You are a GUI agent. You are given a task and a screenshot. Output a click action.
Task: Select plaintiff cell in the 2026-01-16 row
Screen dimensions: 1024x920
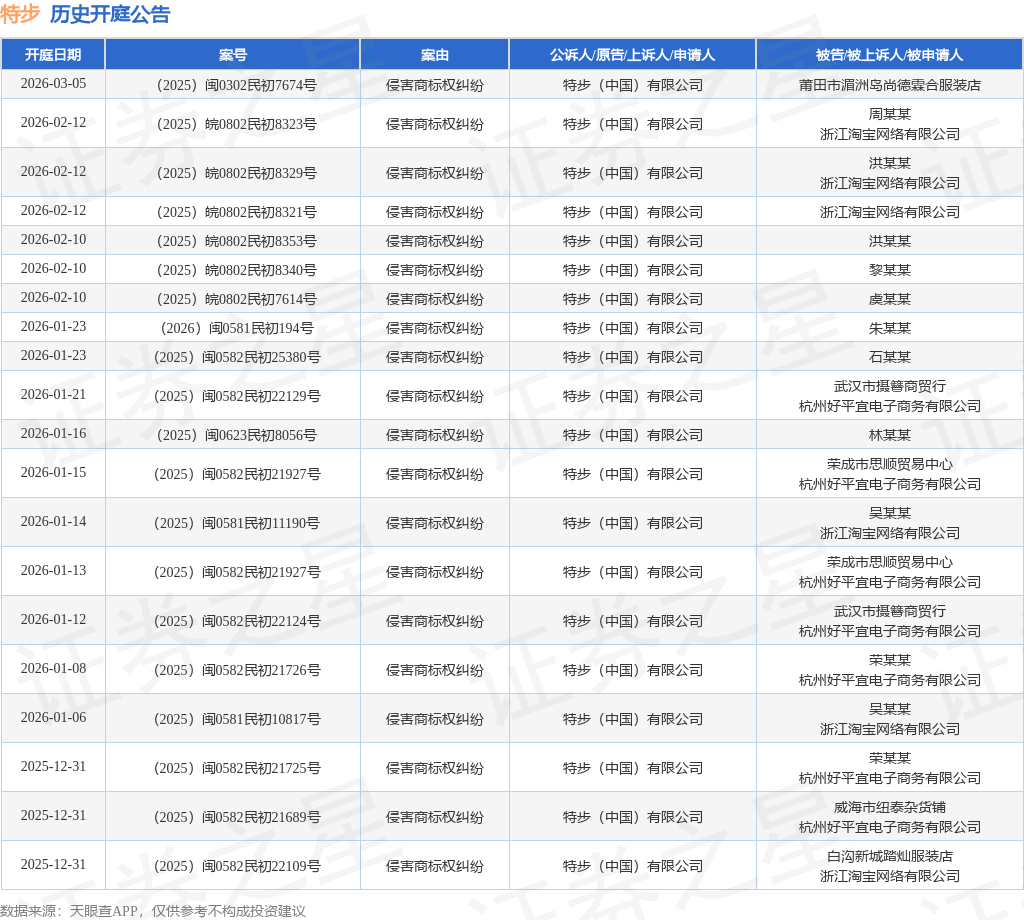point(632,435)
